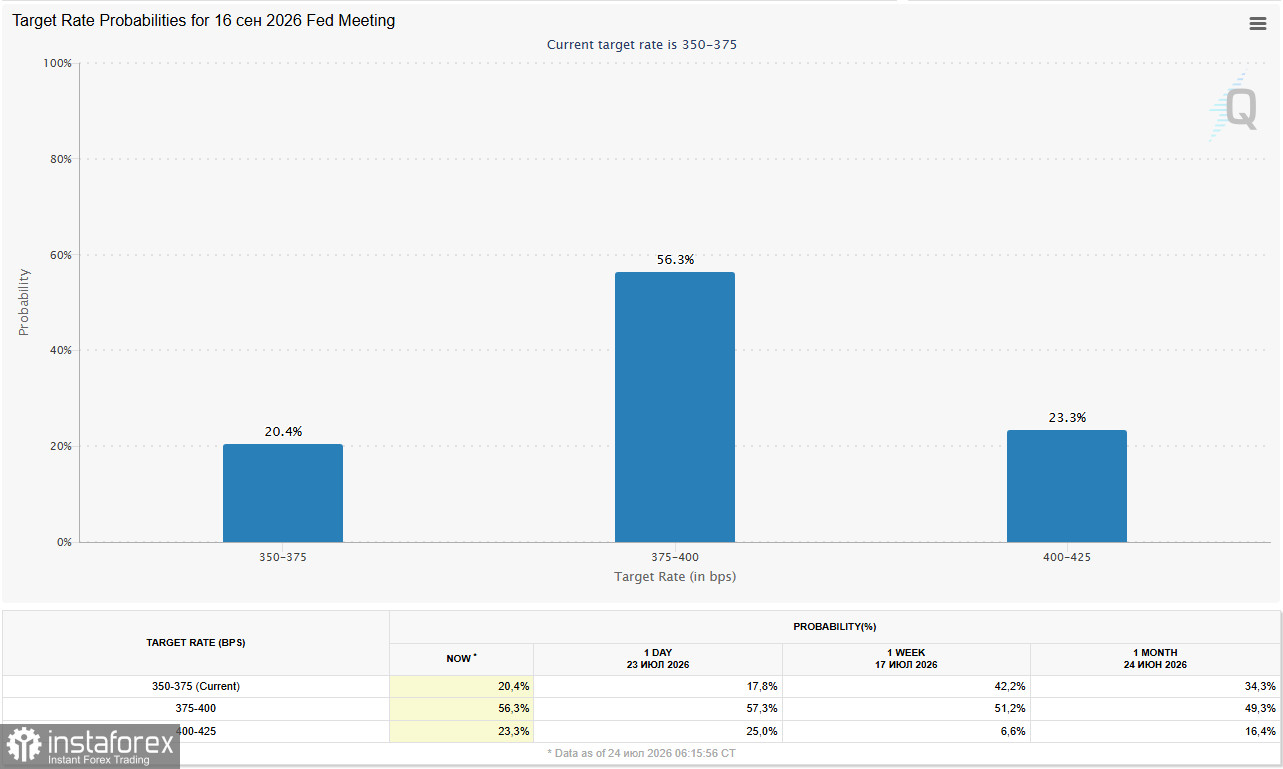Click the 'Target Rate (in bps)' axis title
1283x769 pixels.
pyautogui.click(x=675, y=577)
